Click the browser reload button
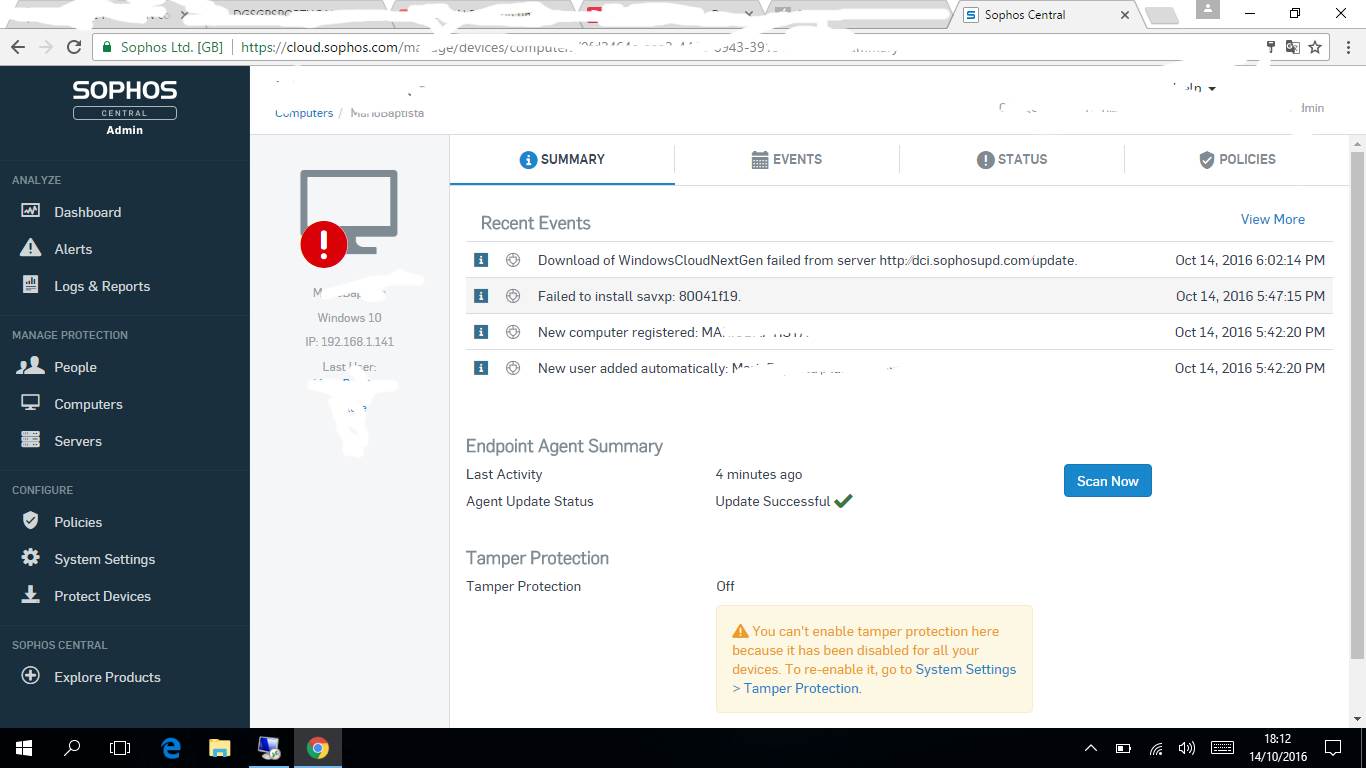The height and width of the screenshot is (768, 1366). [x=74, y=47]
